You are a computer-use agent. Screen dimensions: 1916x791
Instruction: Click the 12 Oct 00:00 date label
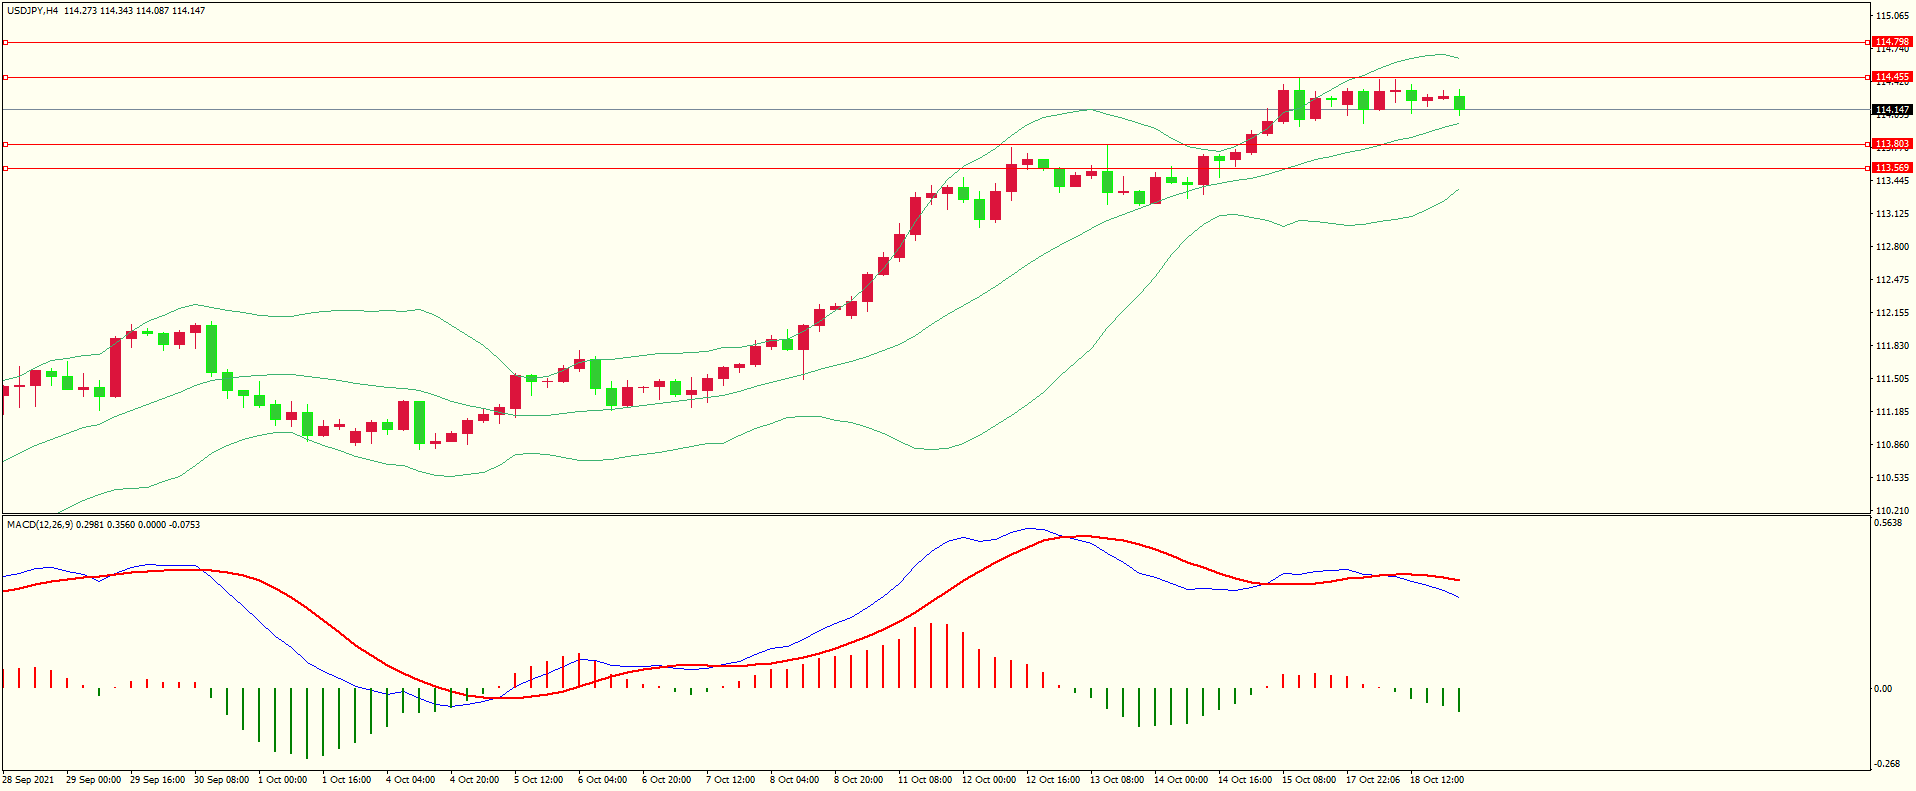[x=988, y=780]
